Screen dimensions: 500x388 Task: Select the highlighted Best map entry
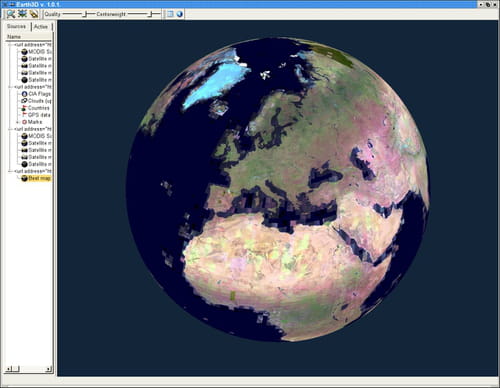click(36, 178)
